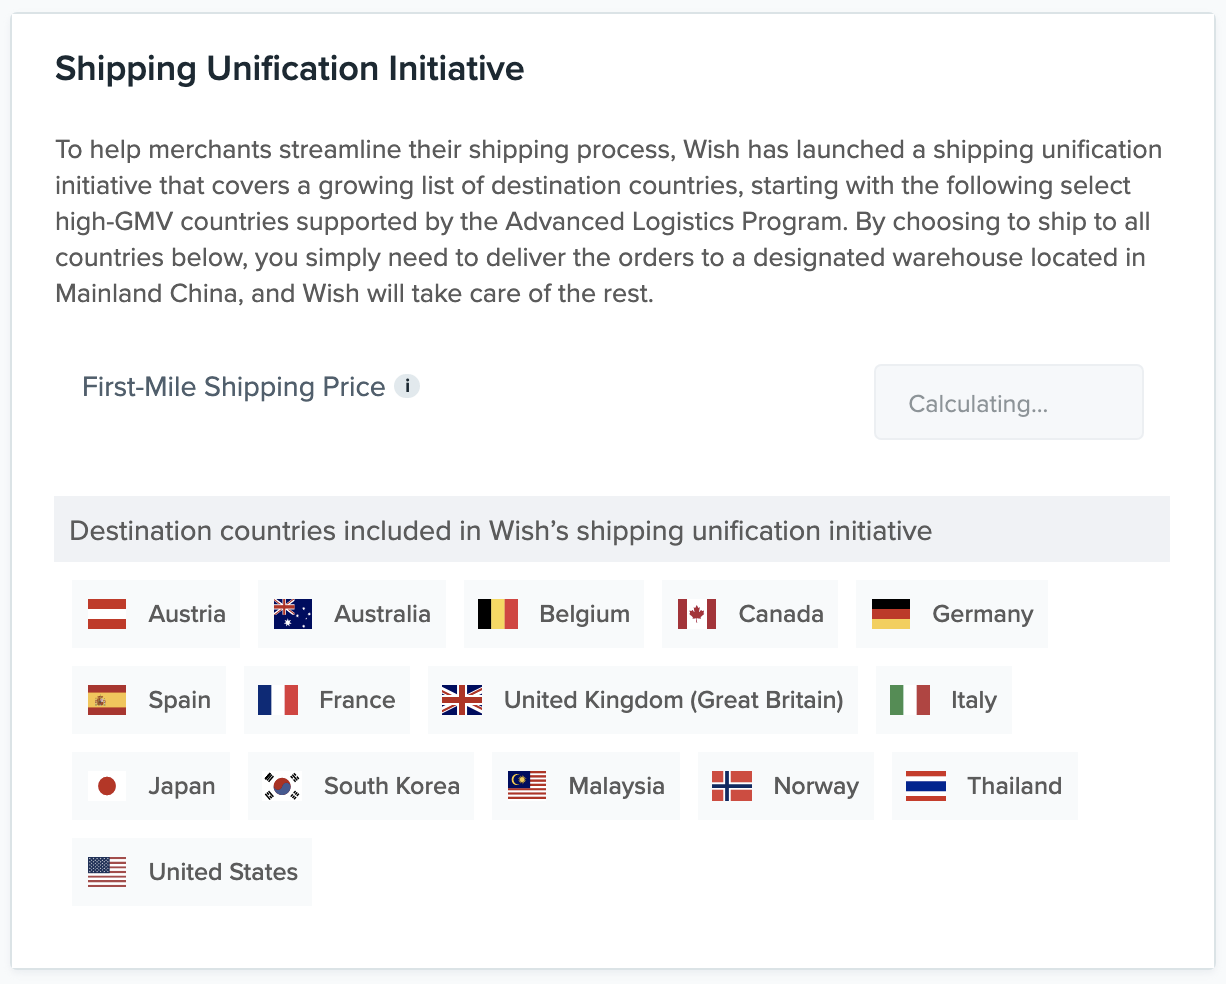This screenshot has height=984, width=1226.
Task: Click the Australia flag icon
Action: coord(293,614)
